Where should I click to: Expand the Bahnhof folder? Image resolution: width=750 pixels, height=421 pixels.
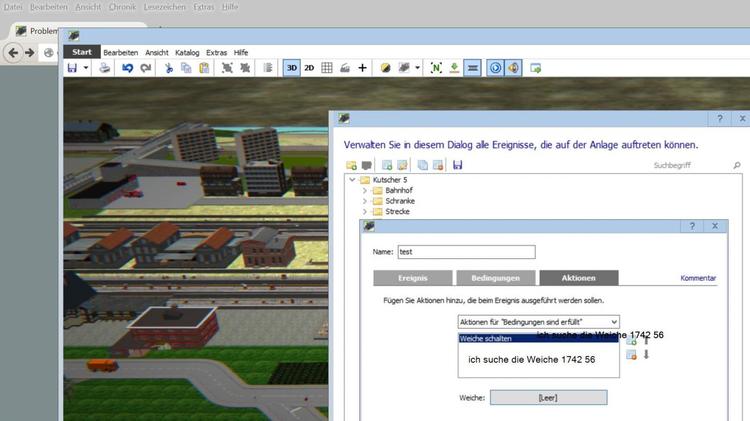click(365, 190)
